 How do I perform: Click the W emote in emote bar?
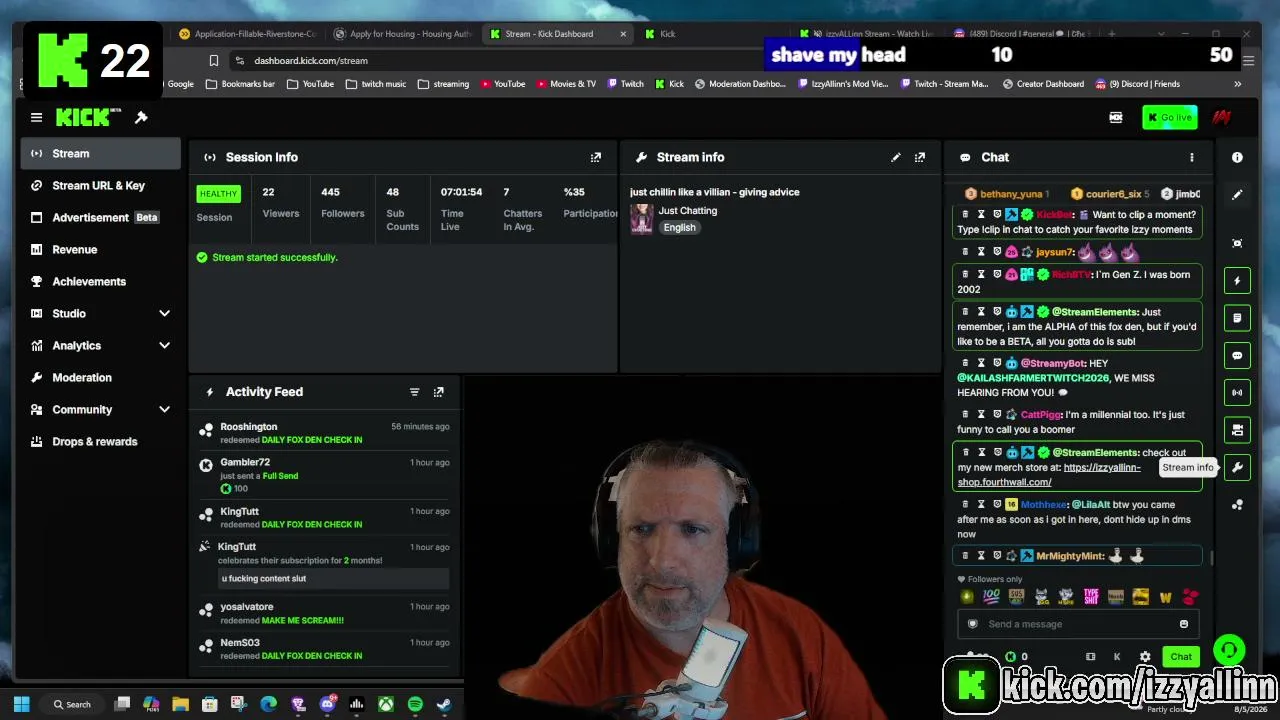point(1165,597)
